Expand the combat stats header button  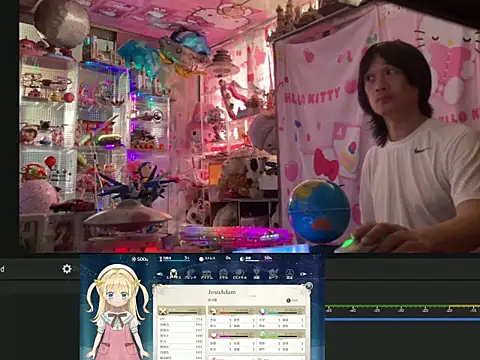pyautogui.click(x=201, y=311)
